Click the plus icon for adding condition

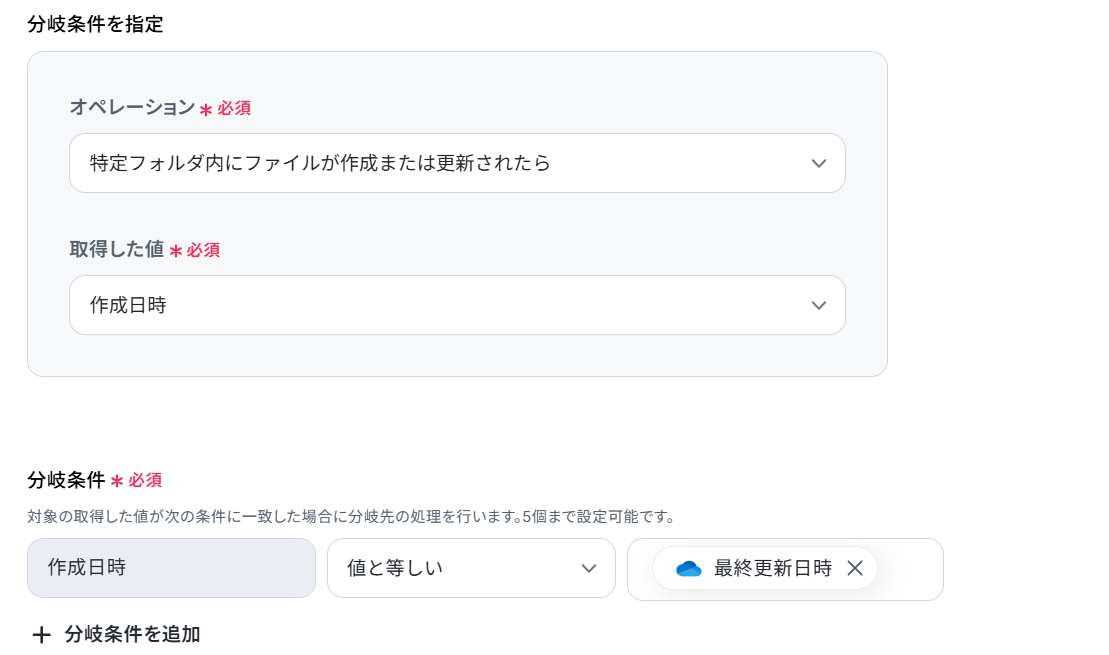42,634
